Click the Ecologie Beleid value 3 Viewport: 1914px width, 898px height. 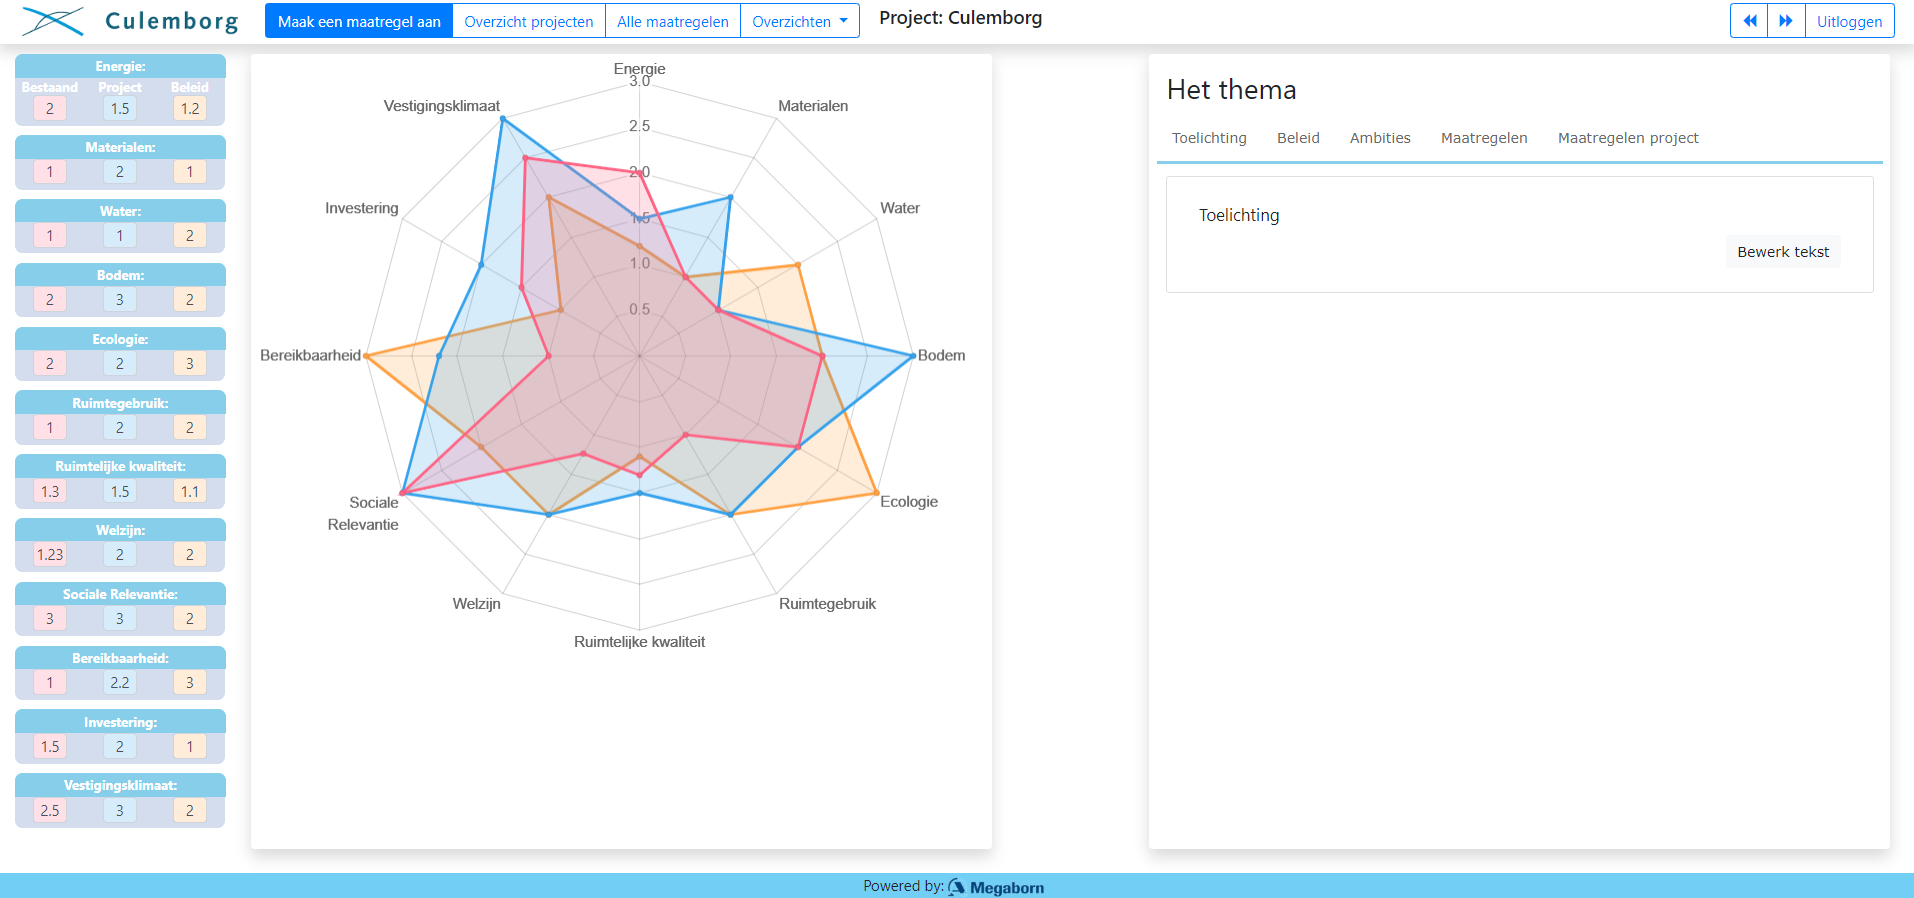(x=190, y=363)
